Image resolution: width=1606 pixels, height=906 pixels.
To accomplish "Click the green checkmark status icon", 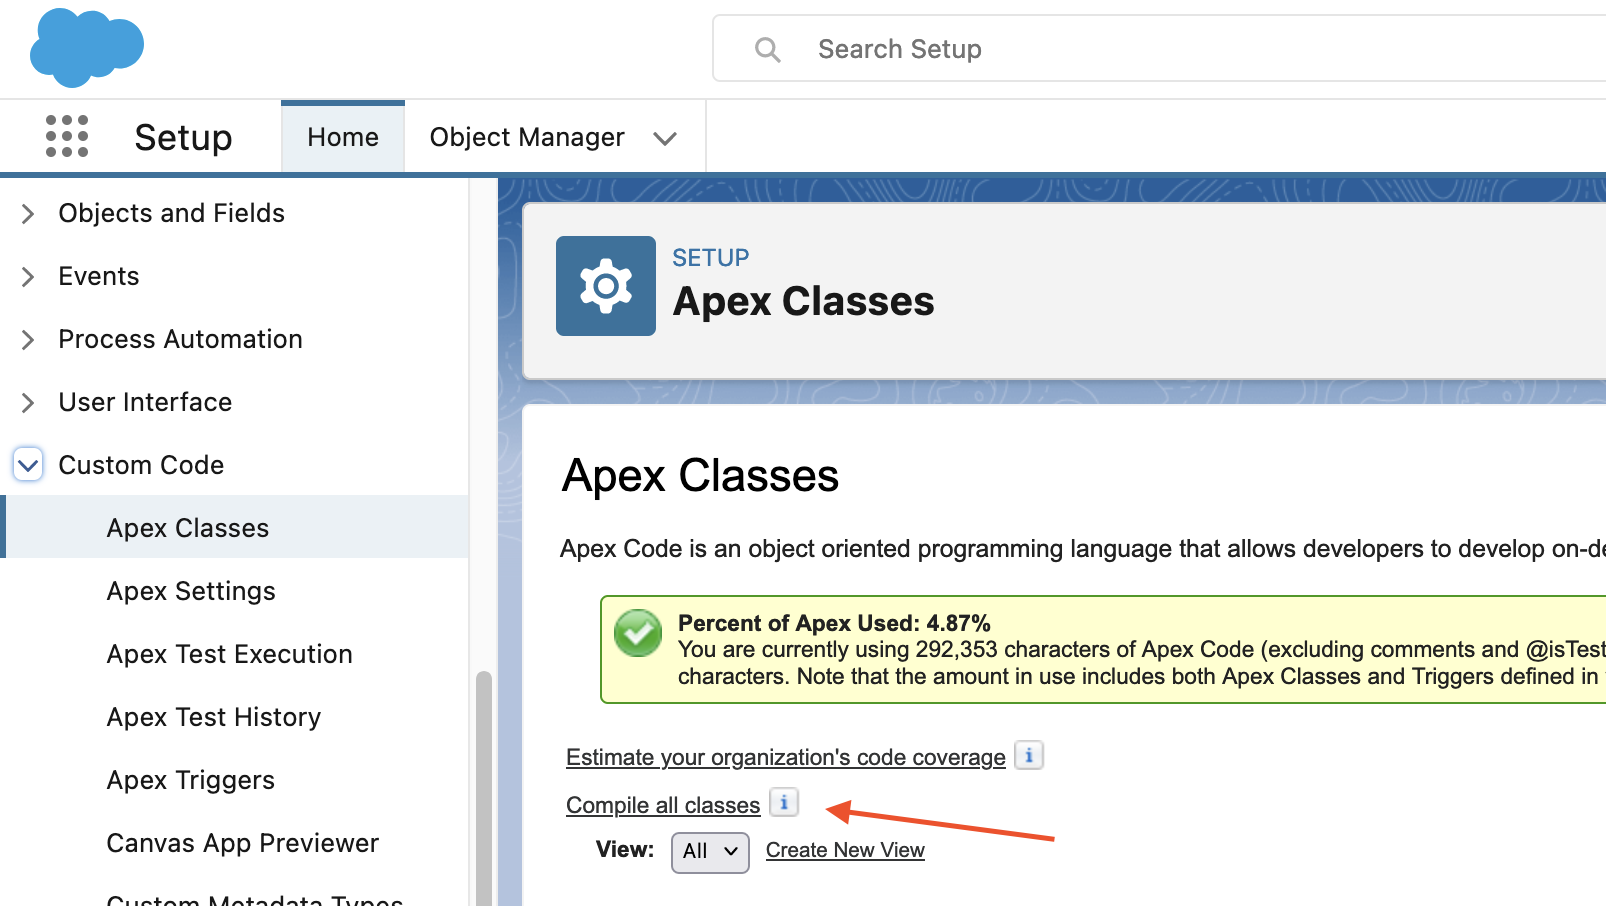I will click(x=638, y=633).
